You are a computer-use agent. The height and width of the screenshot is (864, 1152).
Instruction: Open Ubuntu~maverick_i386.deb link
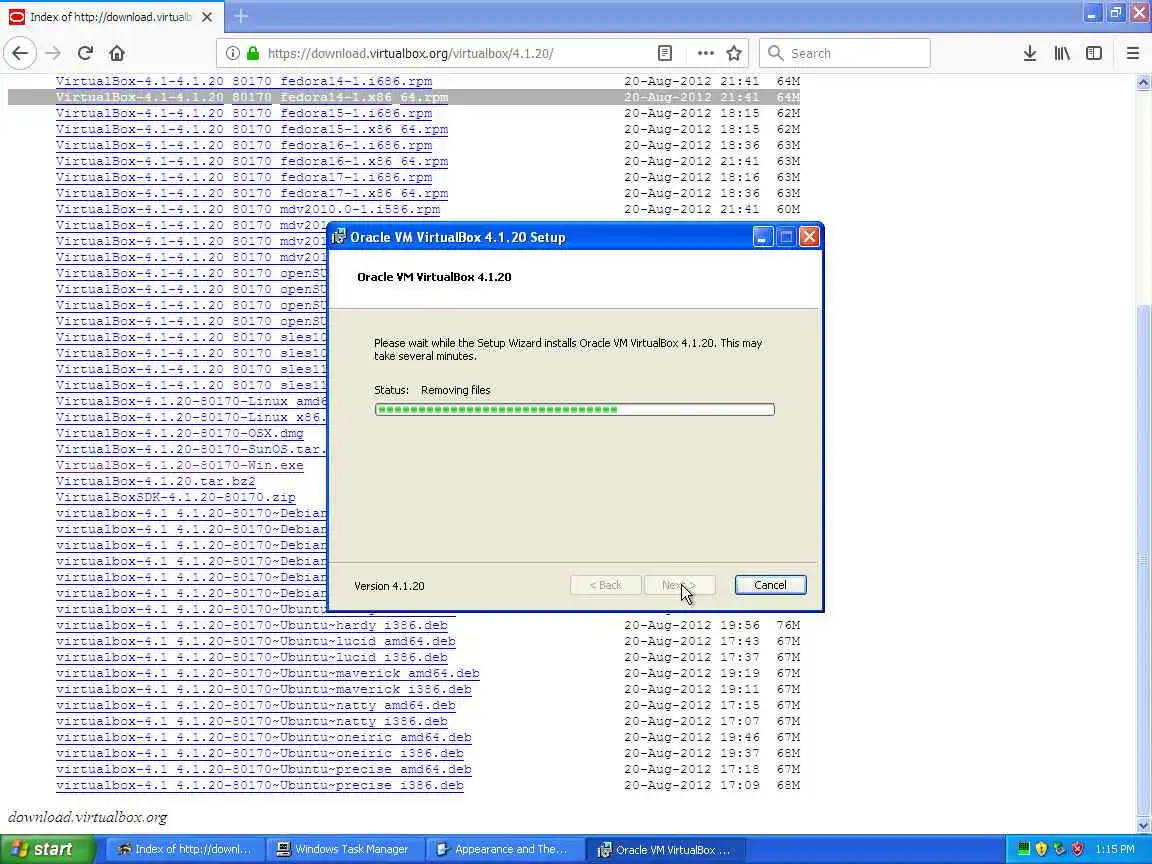click(264, 689)
